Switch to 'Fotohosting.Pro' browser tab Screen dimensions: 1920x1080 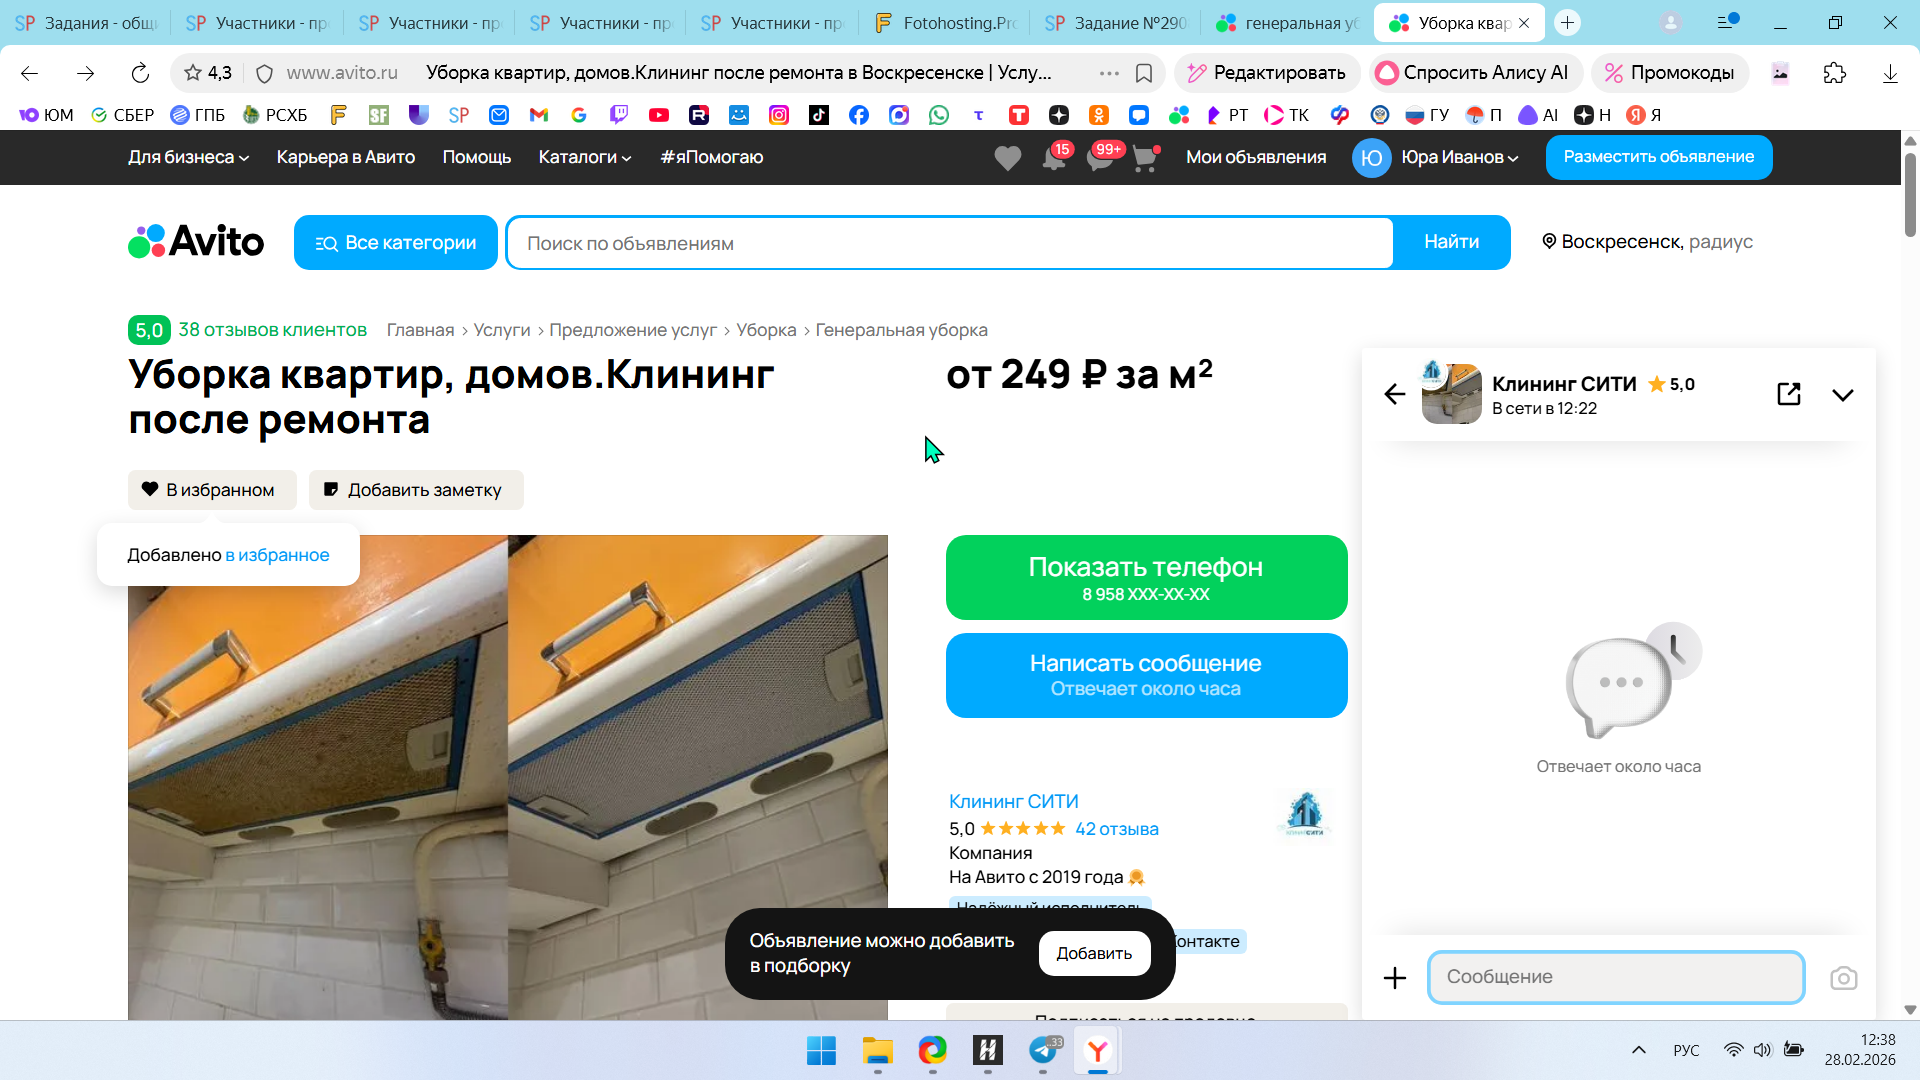(943, 23)
